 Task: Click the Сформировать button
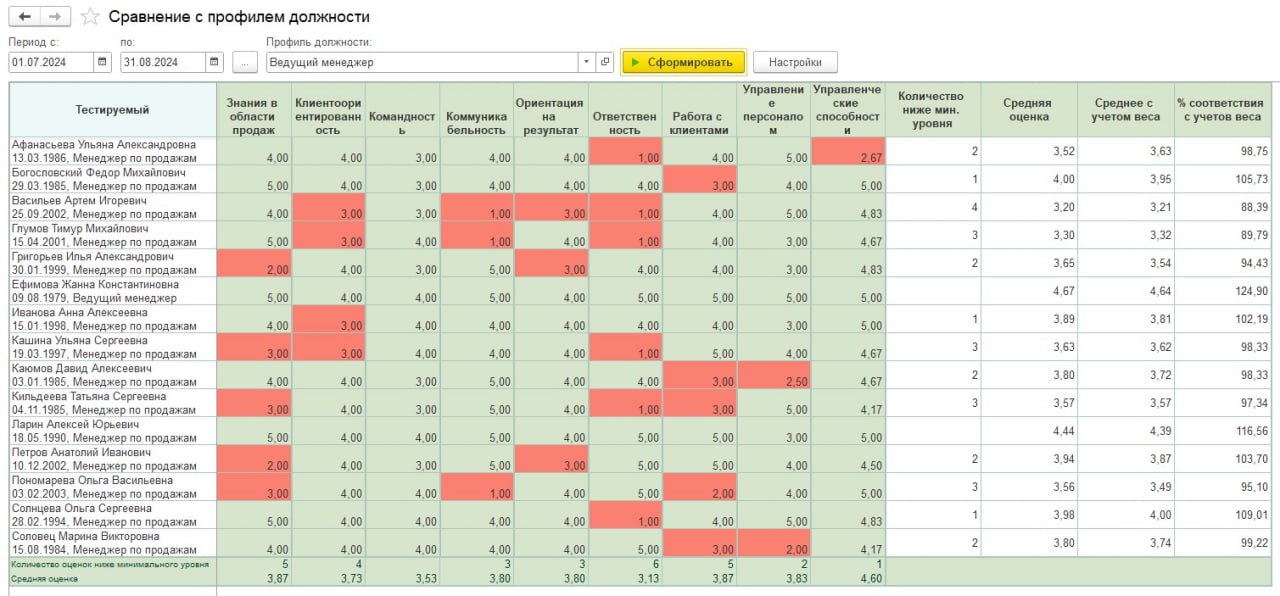pyautogui.click(x=683, y=62)
